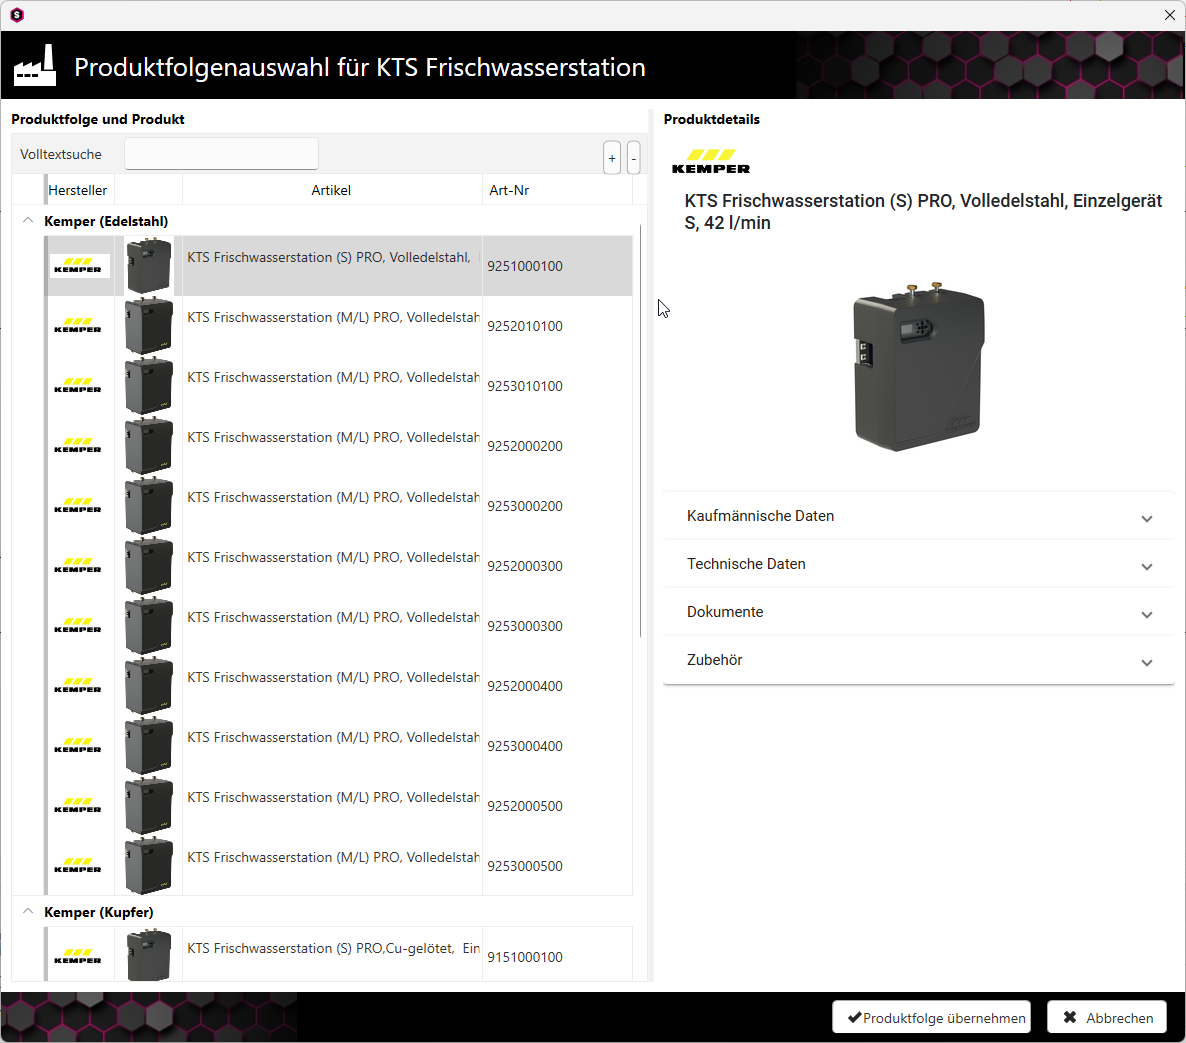Click Kemper logo in row 9252000400
The height and width of the screenshot is (1043, 1186).
[78, 686]
